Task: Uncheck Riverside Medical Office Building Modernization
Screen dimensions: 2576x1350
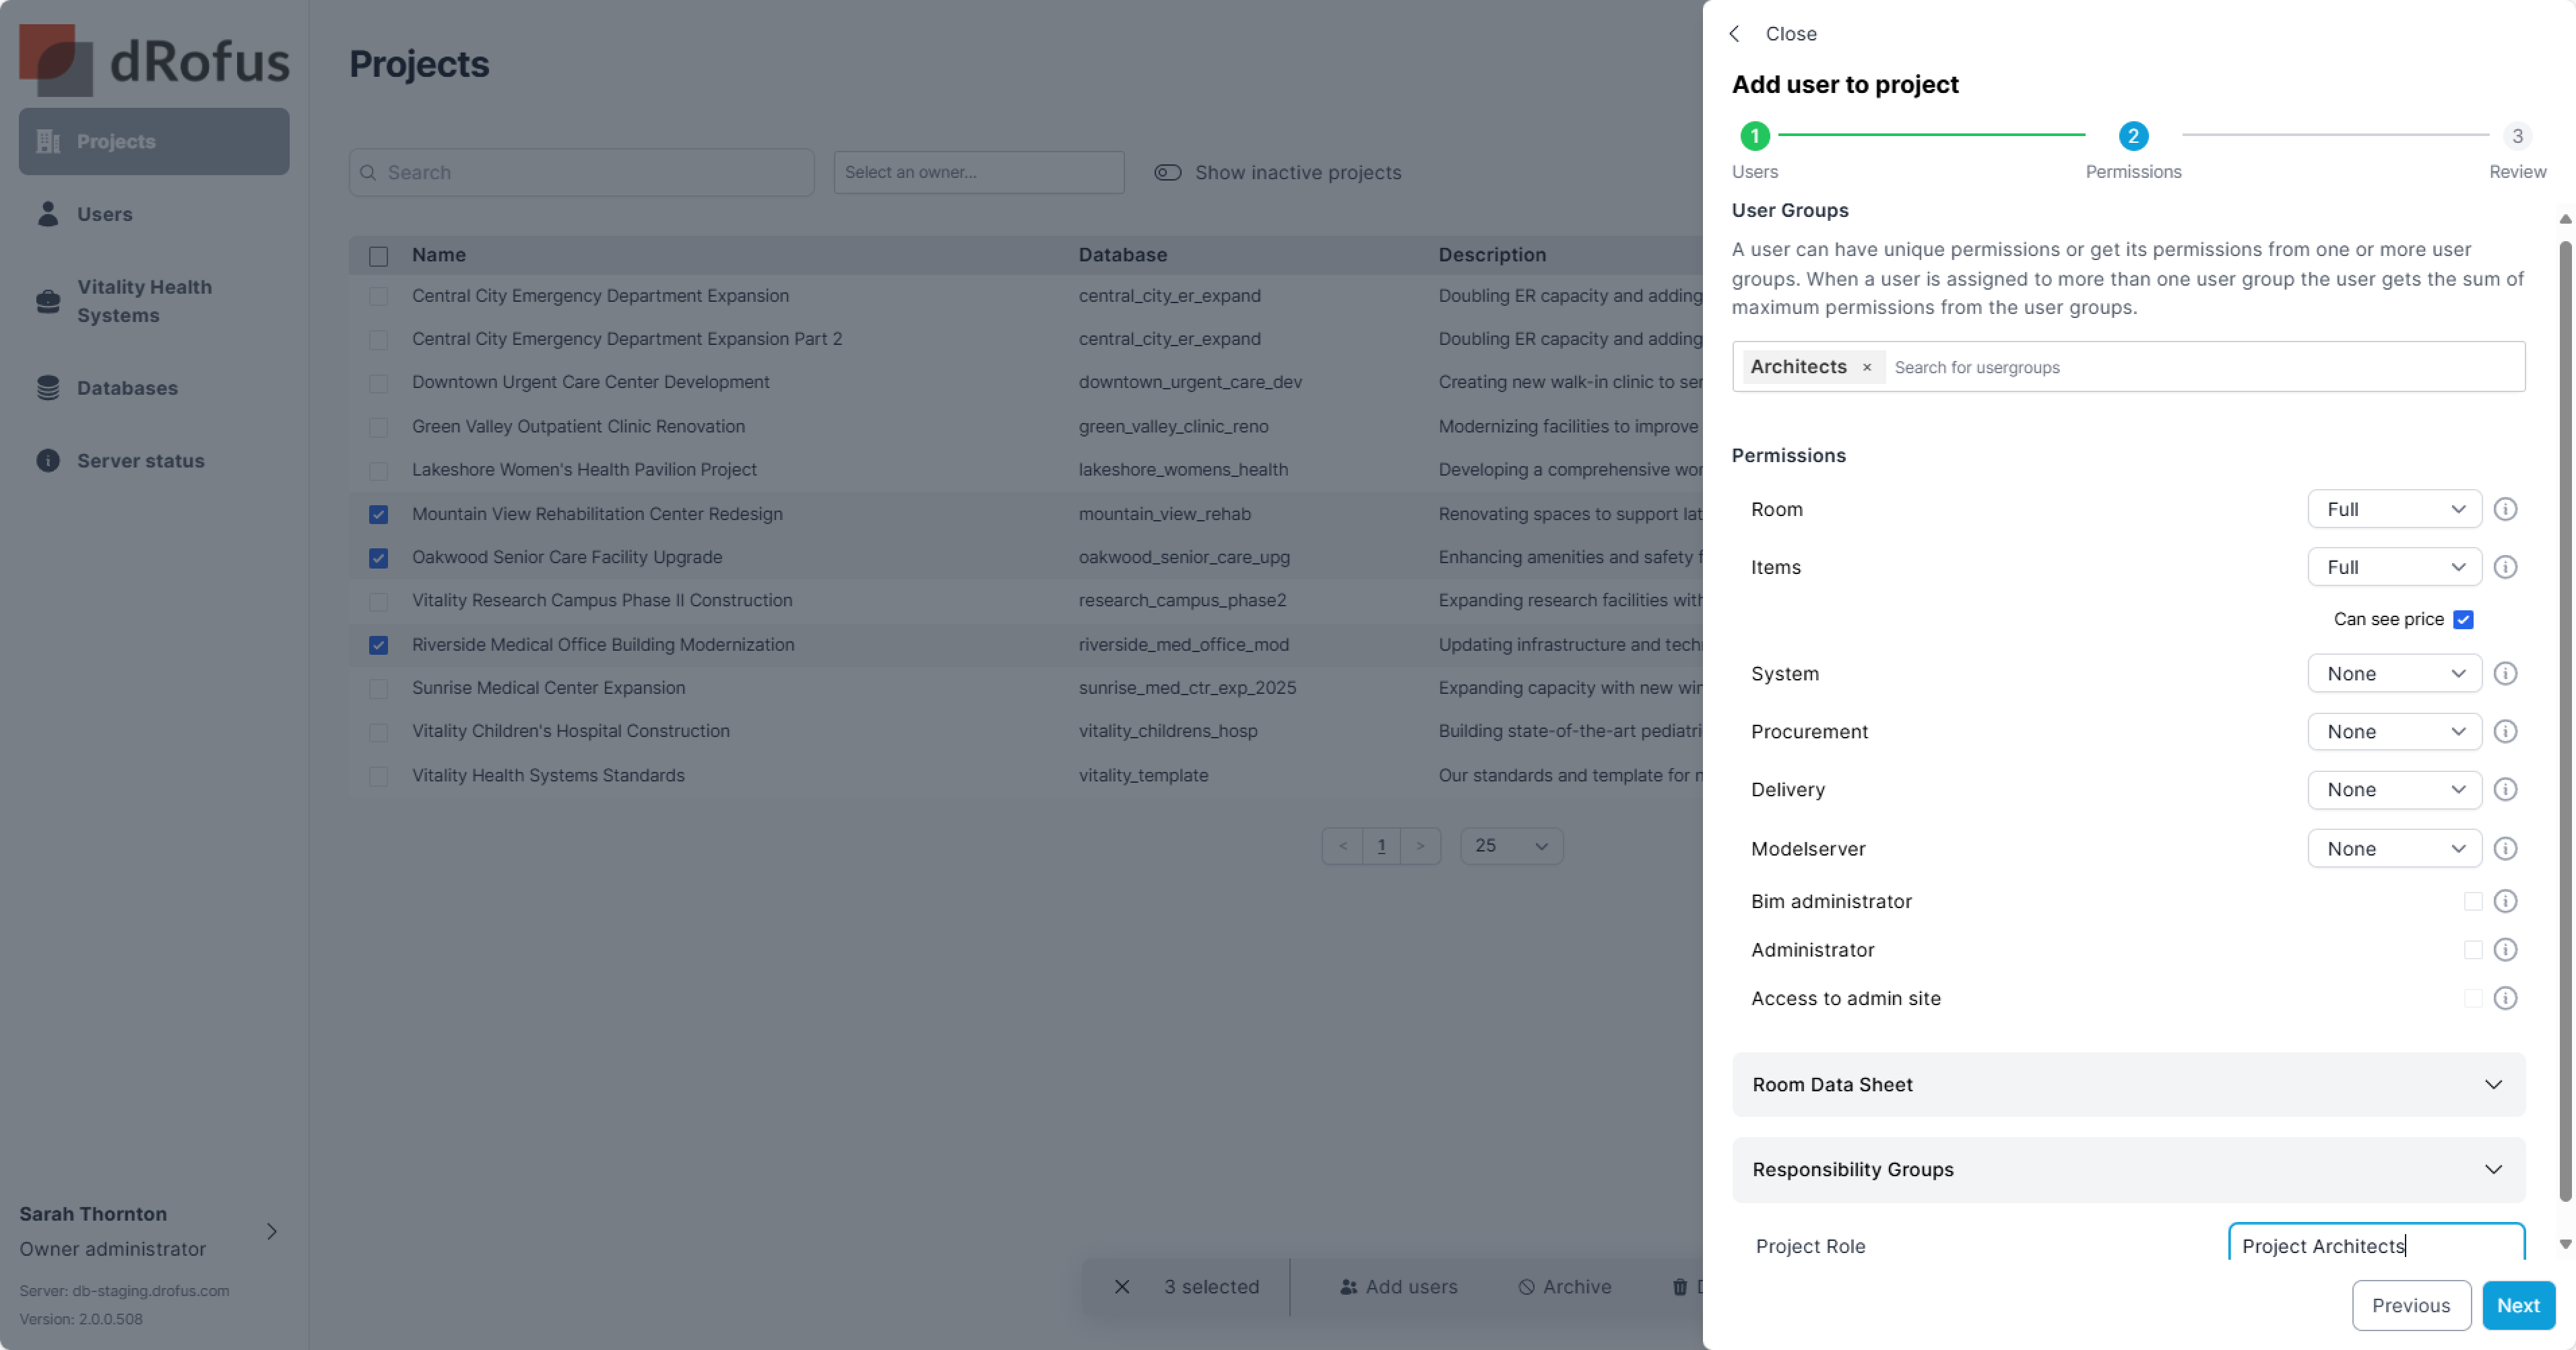Action: 378,645
